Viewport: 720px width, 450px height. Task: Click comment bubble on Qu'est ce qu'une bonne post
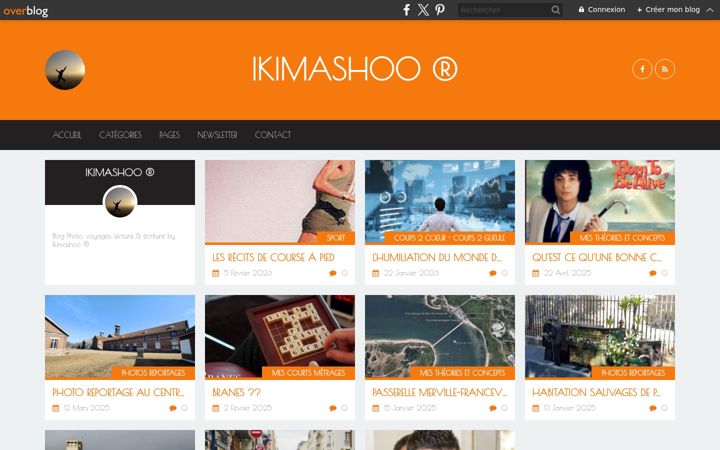point(652,273)
